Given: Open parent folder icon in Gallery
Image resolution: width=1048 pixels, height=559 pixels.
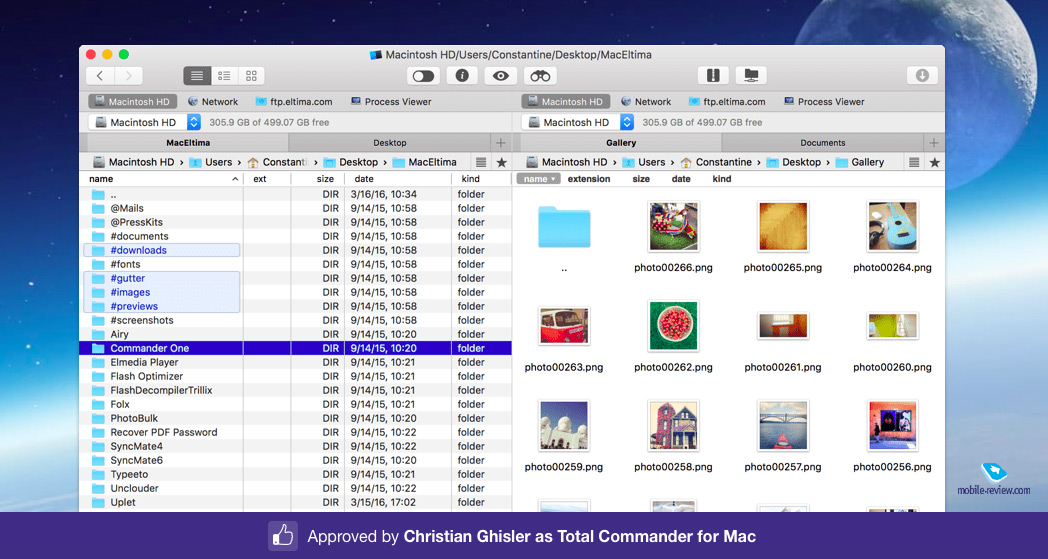Looking at the screenshot, I should [x=564, y=227].
